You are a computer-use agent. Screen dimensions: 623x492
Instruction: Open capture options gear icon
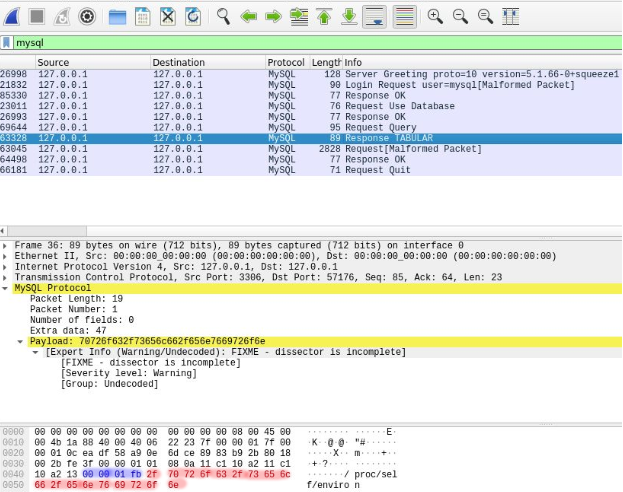pyautogui.click(x=87, y=16)
